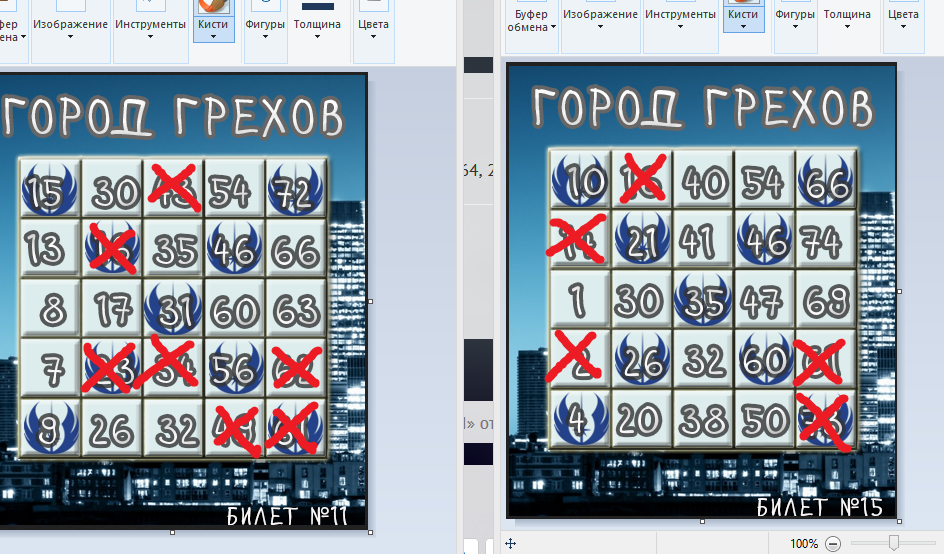Expand Изображение group in the left window
Image resolution: width=944 pixels, height=554 pixels.
(x=70, y=23)
